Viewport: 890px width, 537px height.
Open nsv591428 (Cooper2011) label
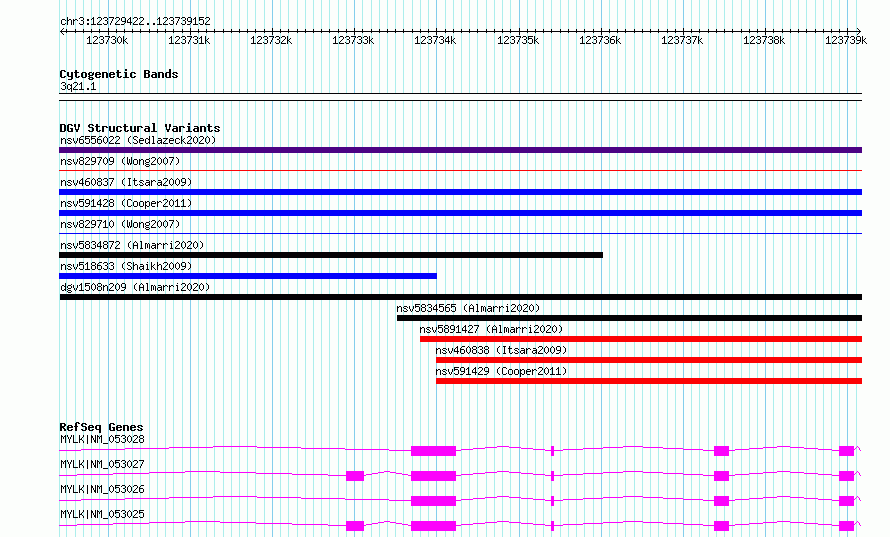tap(126, 203)
